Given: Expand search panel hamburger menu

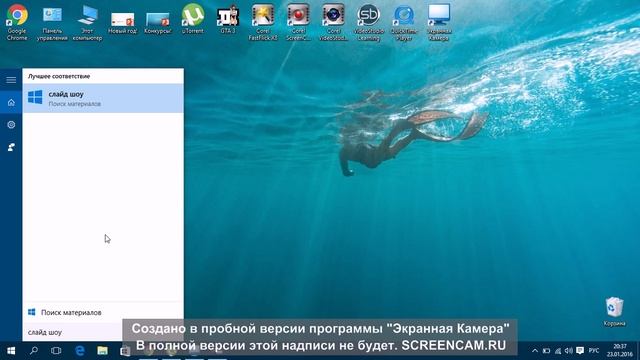Looking at the screenshot, I should (11, 80).
